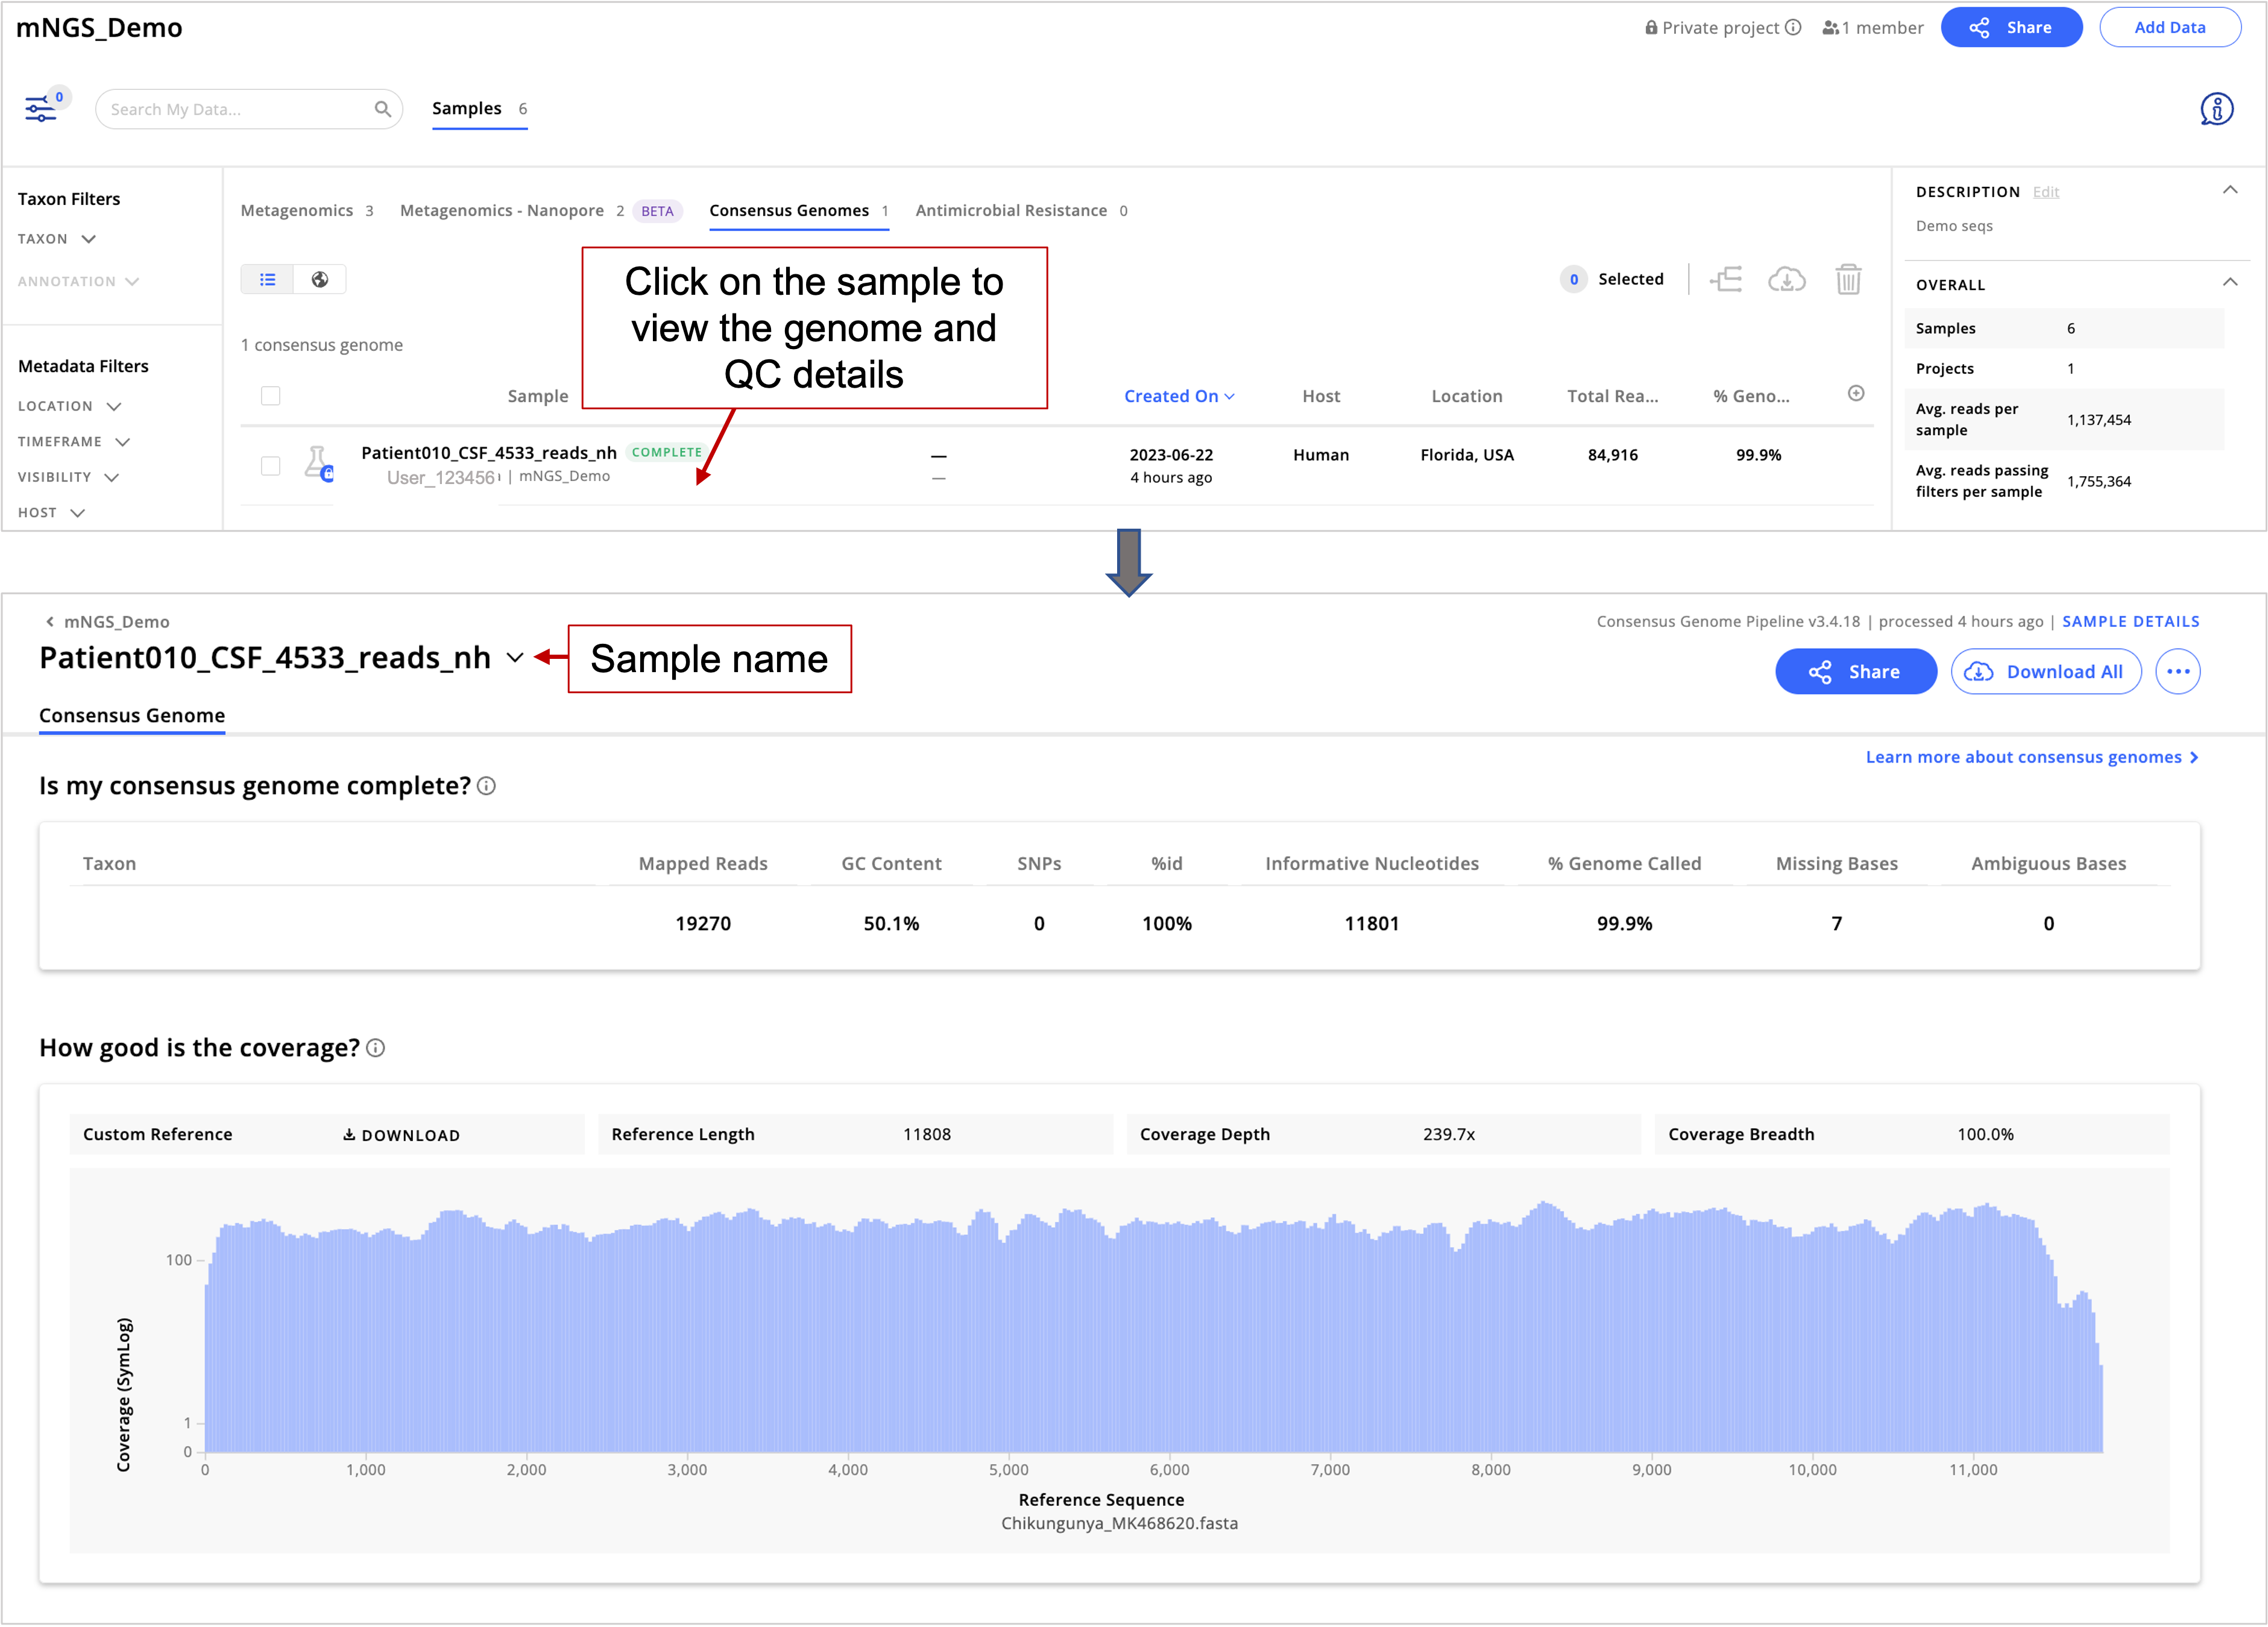The height and width of the screenshot is (1627, 2268).
Task: Click the COMPLETE status badge
Action: point(666,452)
